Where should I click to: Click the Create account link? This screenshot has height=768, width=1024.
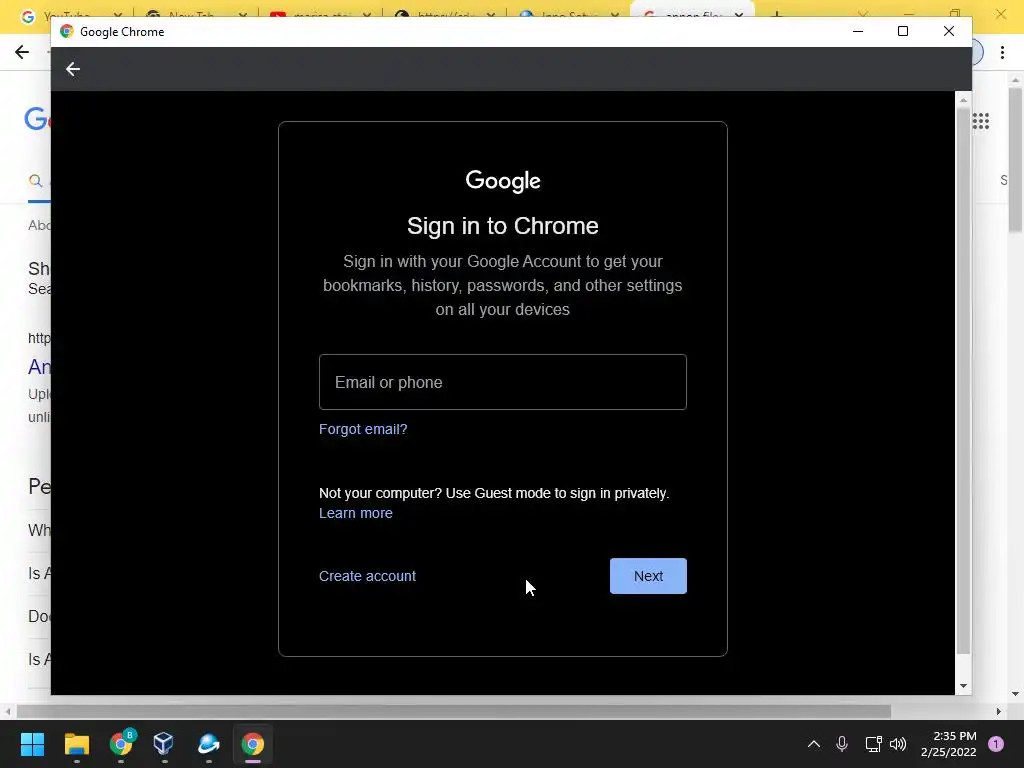[367, 576]
